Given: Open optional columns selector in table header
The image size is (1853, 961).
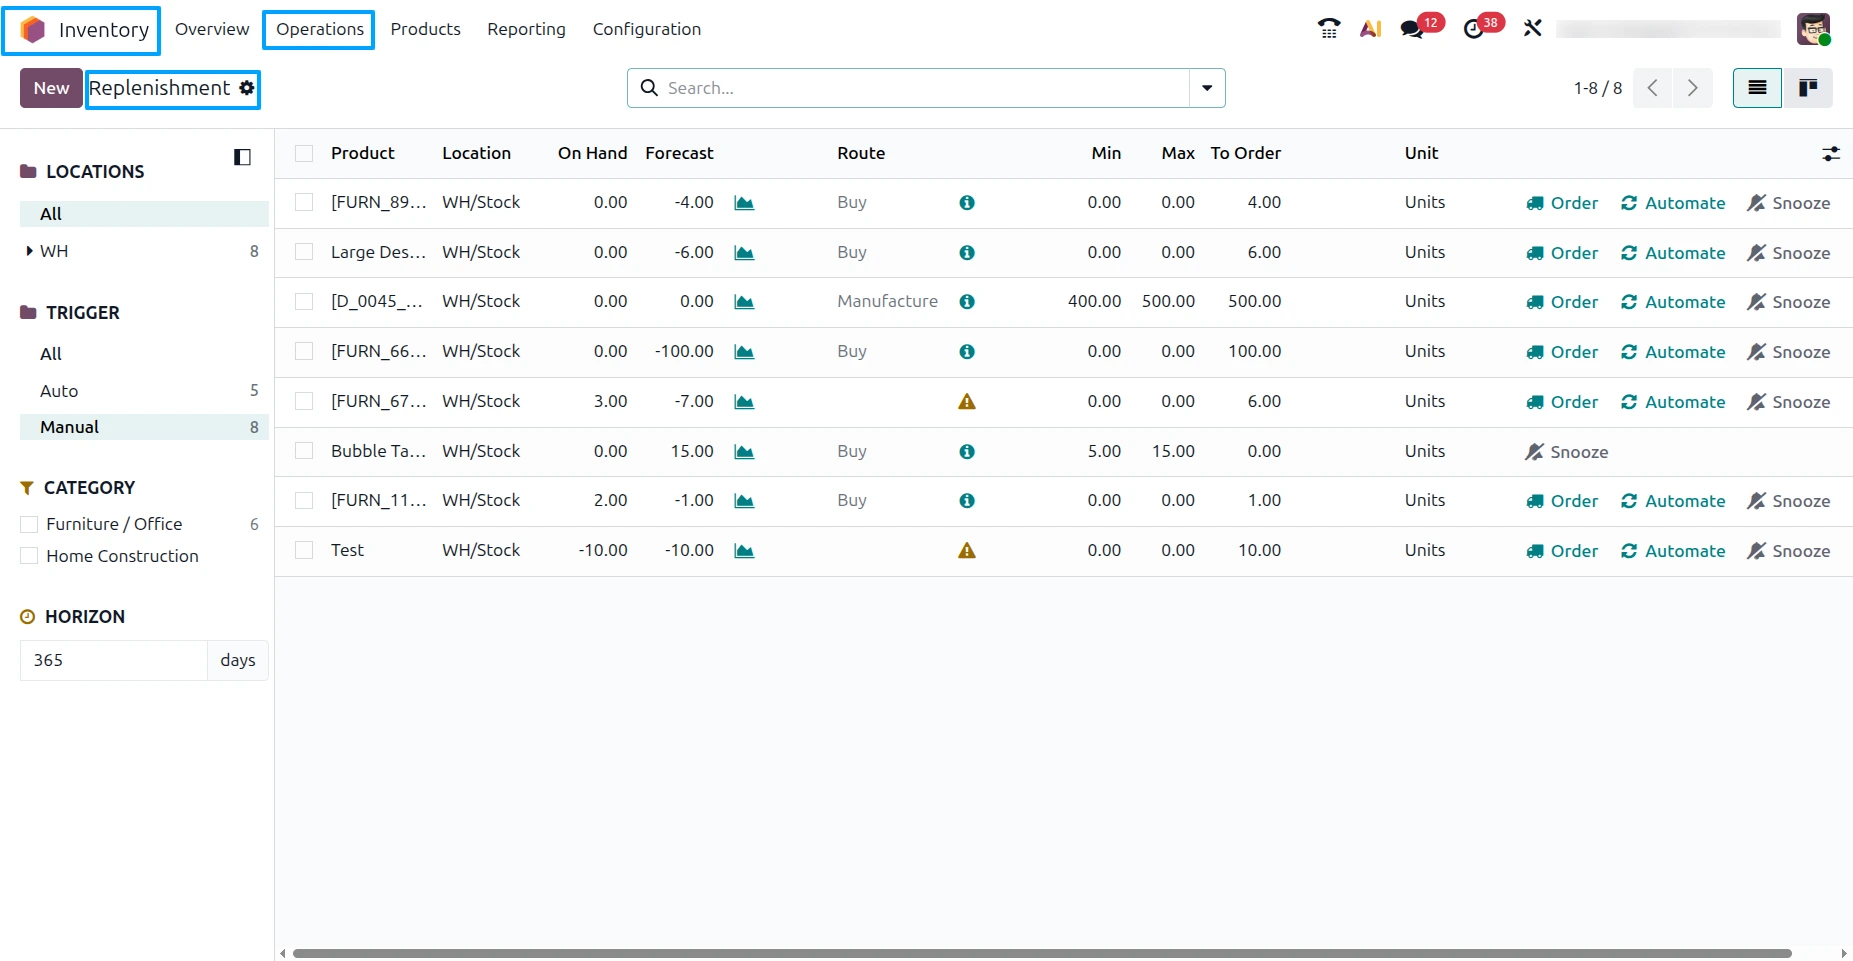Looking at the screenshot, I should pos(1831,153).
